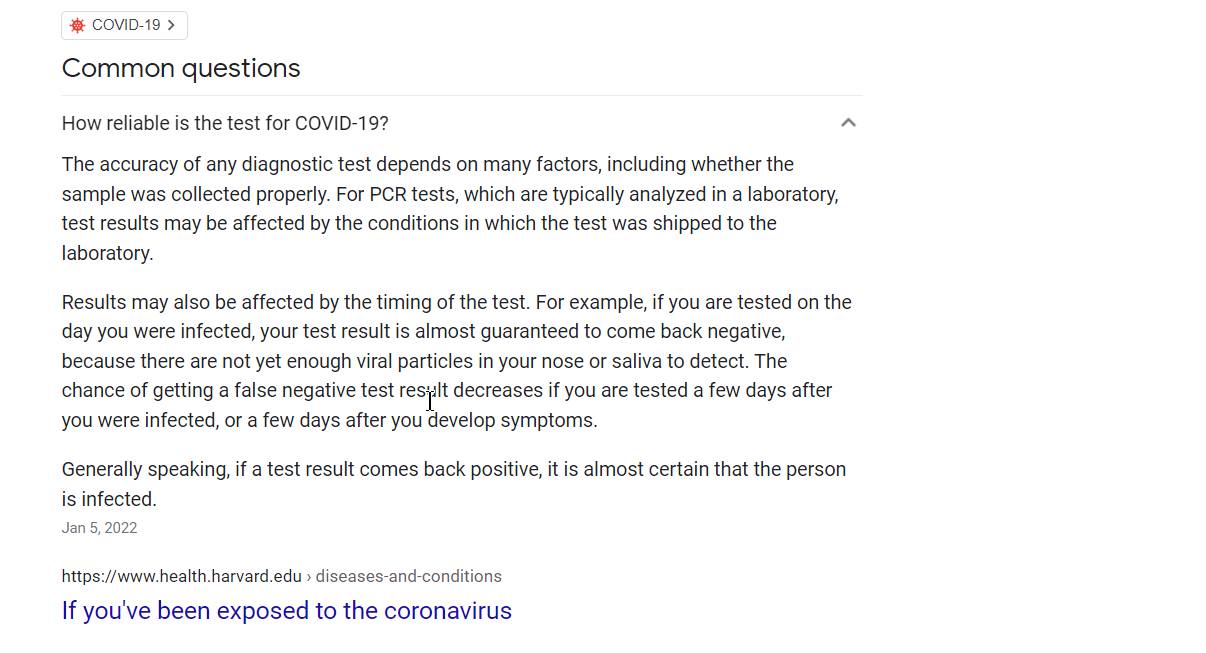This screenshot has height=653, width=1206.
Task: Click the 'Jan 5, 2022' date label
Action: click(x=99, y=528)
